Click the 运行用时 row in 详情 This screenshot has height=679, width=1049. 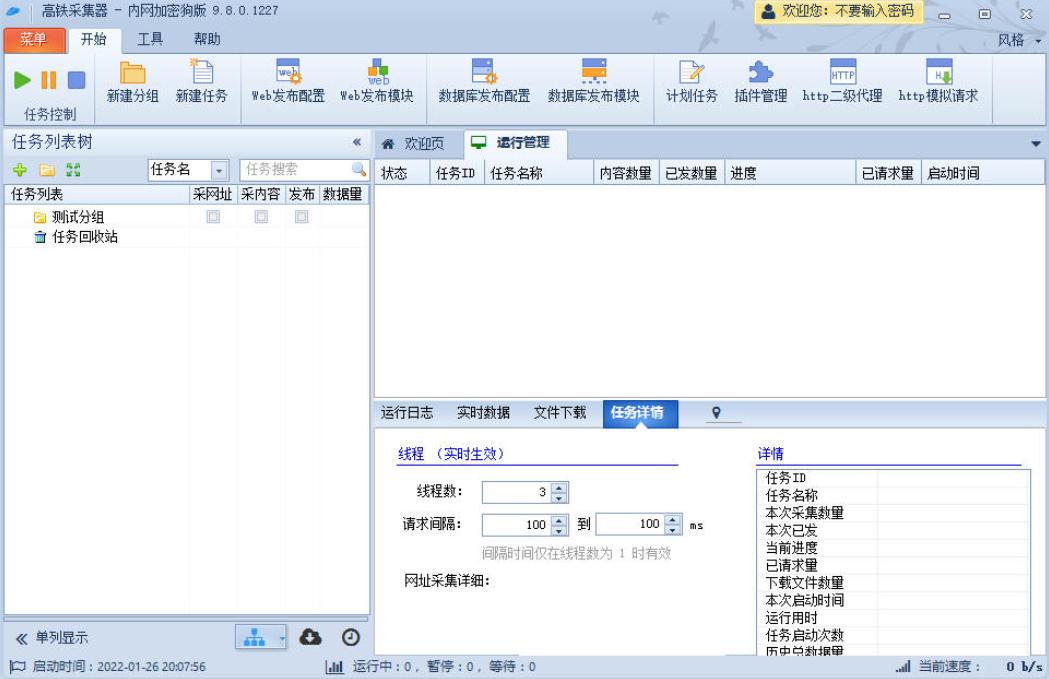[x=893, y=617]
